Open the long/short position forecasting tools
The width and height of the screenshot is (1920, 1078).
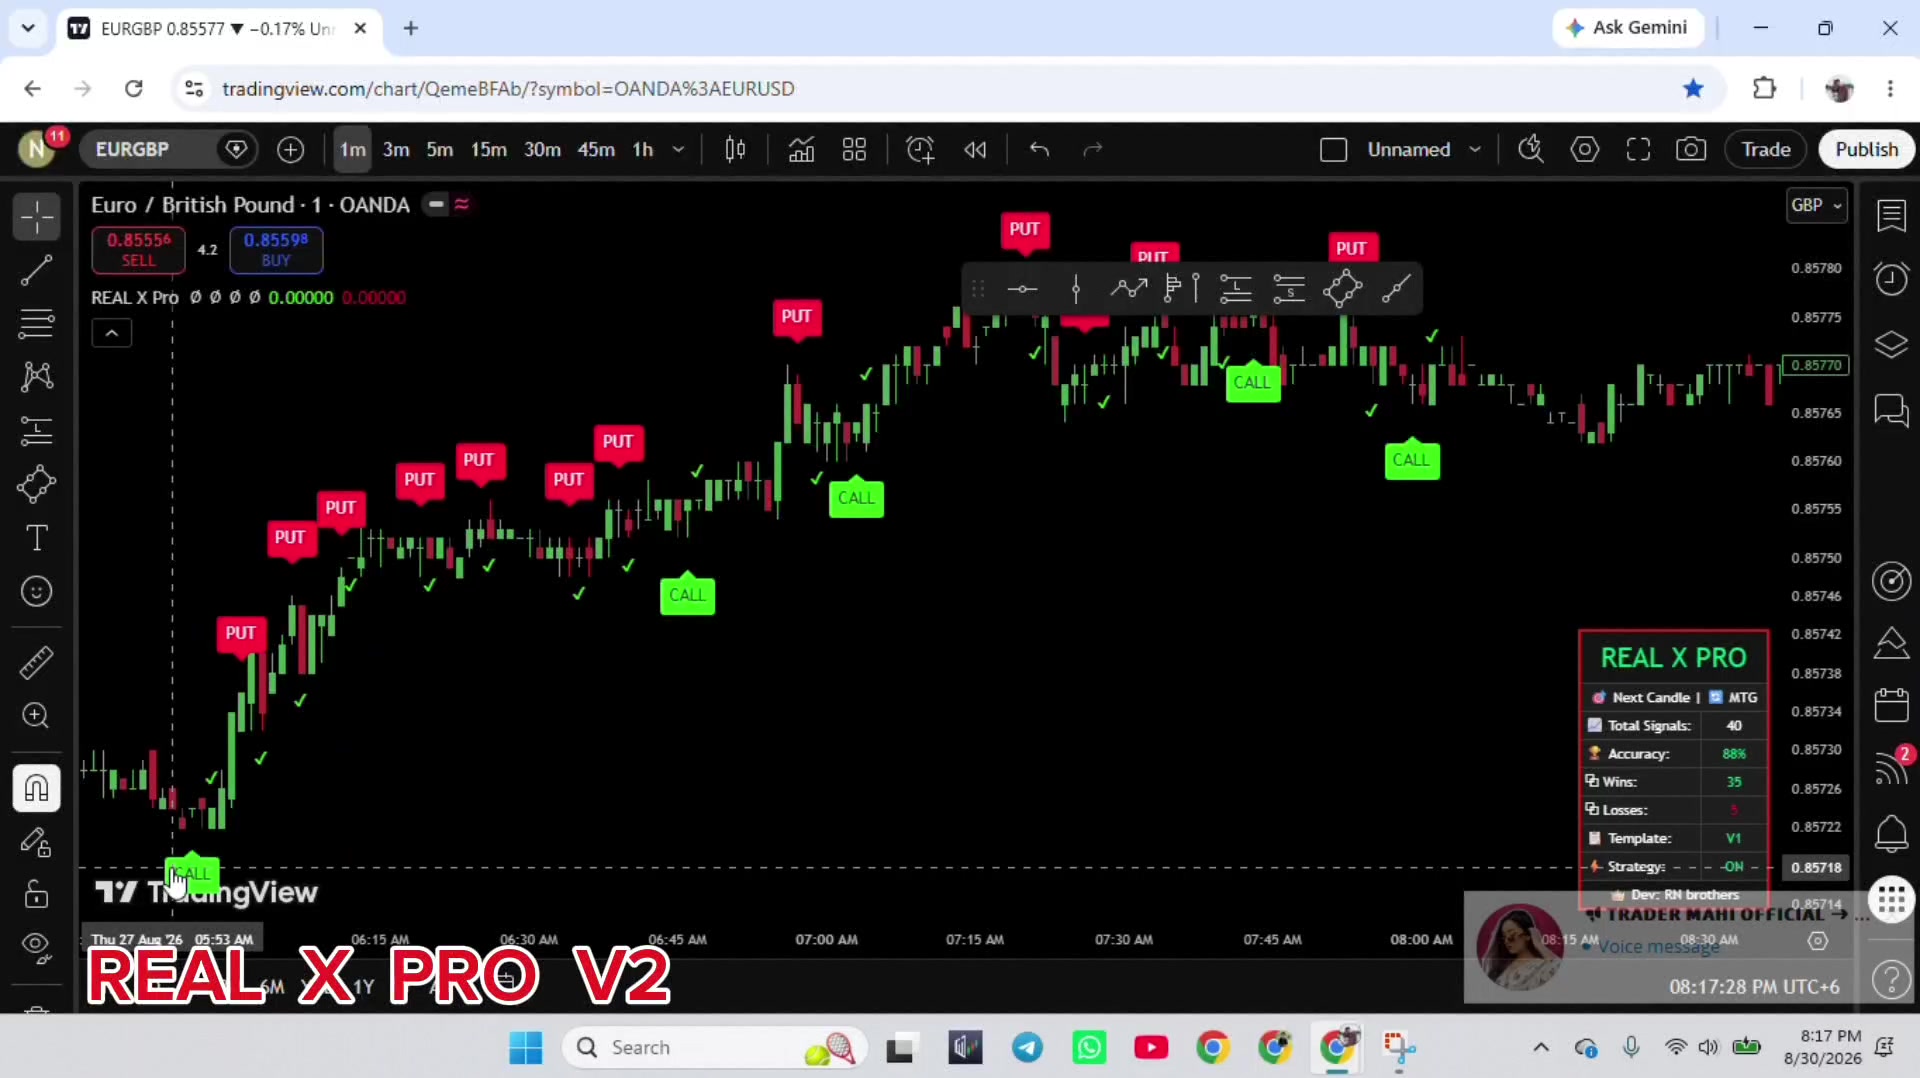[37, 431]
